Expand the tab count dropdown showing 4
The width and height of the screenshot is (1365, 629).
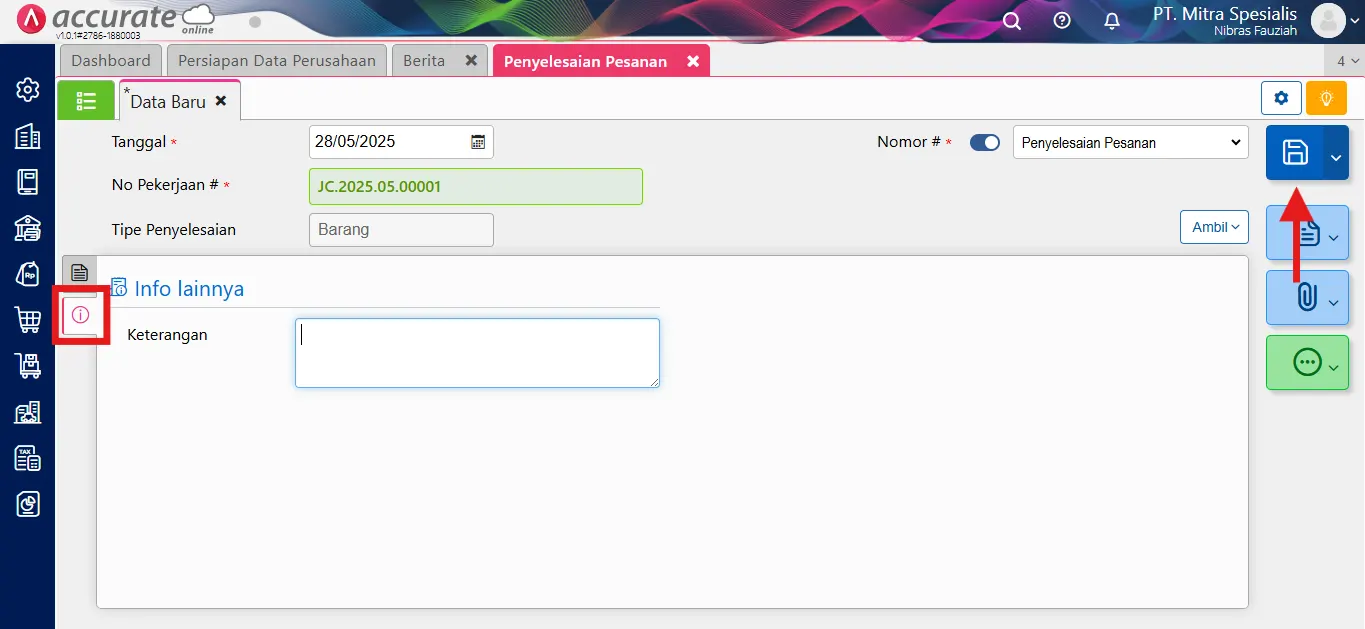[1345, 61]
